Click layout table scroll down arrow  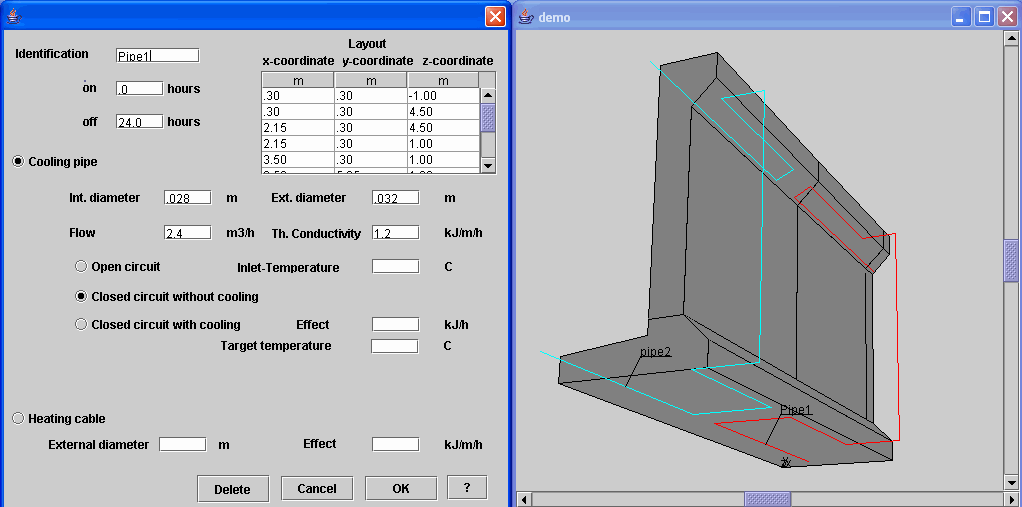point(488,166)
